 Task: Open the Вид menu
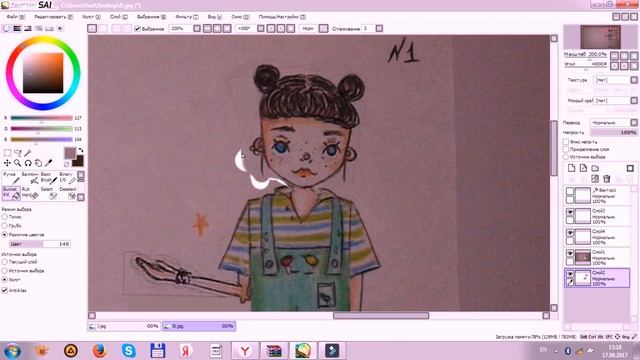[215, 17]
